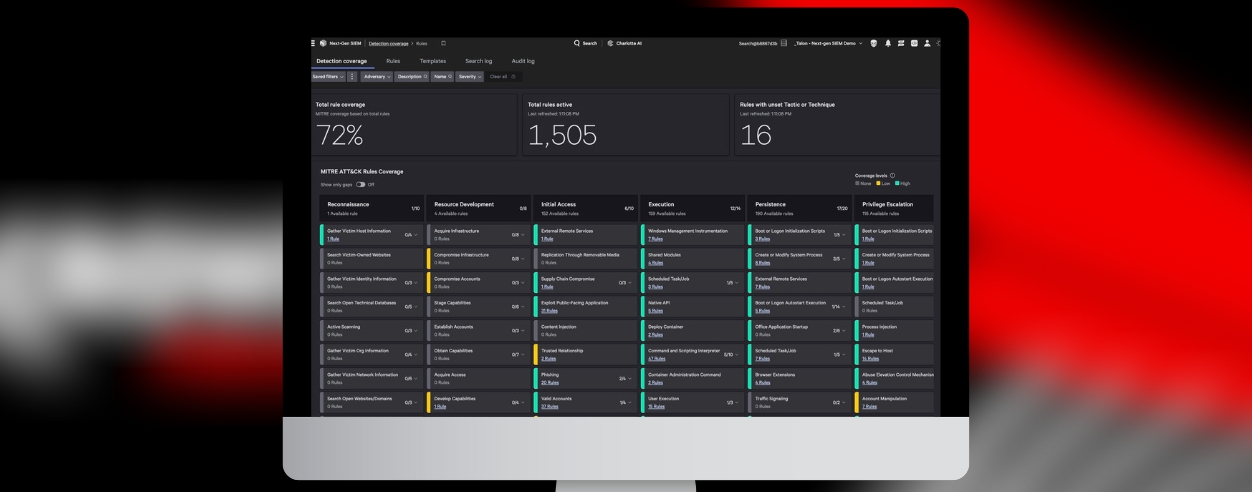1252x492 pixels.
Task: Select the Persistence tactic header
Action: coord(800,207)
